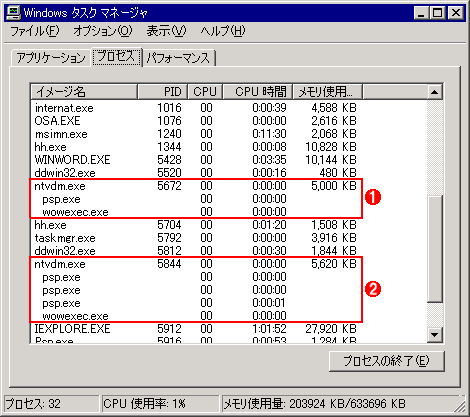
Task: Open the 表示(V) menu
Action: [x=166, y=31]
